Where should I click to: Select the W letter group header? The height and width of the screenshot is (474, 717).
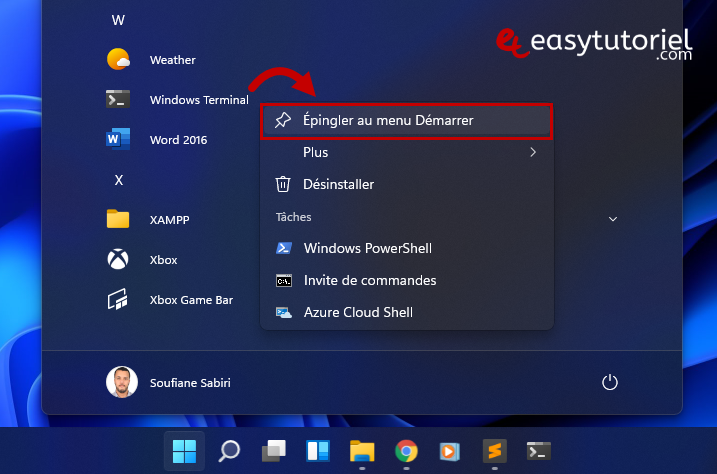[118, 20]
